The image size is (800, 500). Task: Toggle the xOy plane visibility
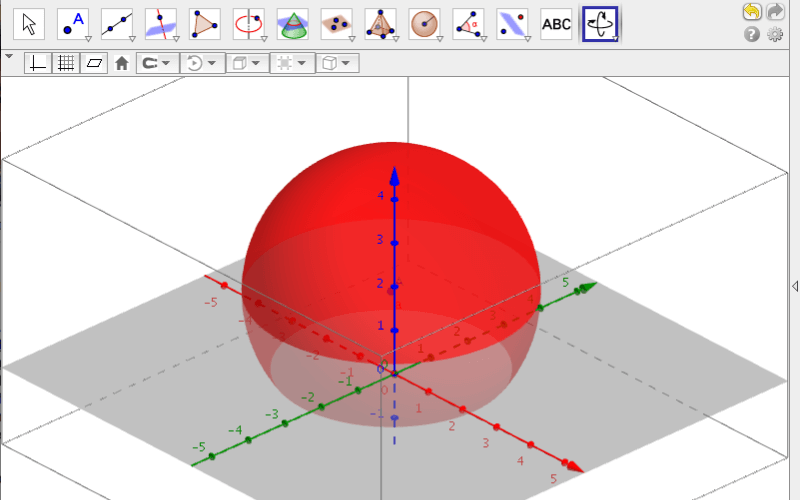[94, 63]
